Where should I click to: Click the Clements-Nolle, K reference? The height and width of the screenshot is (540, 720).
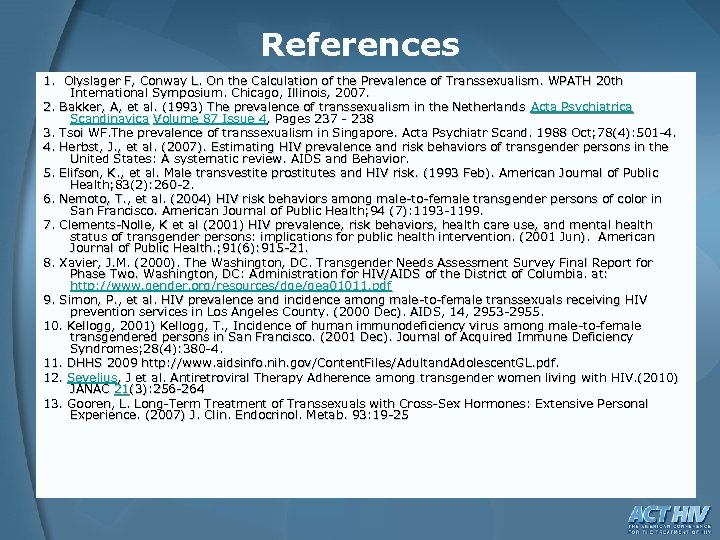pos(349,236)
